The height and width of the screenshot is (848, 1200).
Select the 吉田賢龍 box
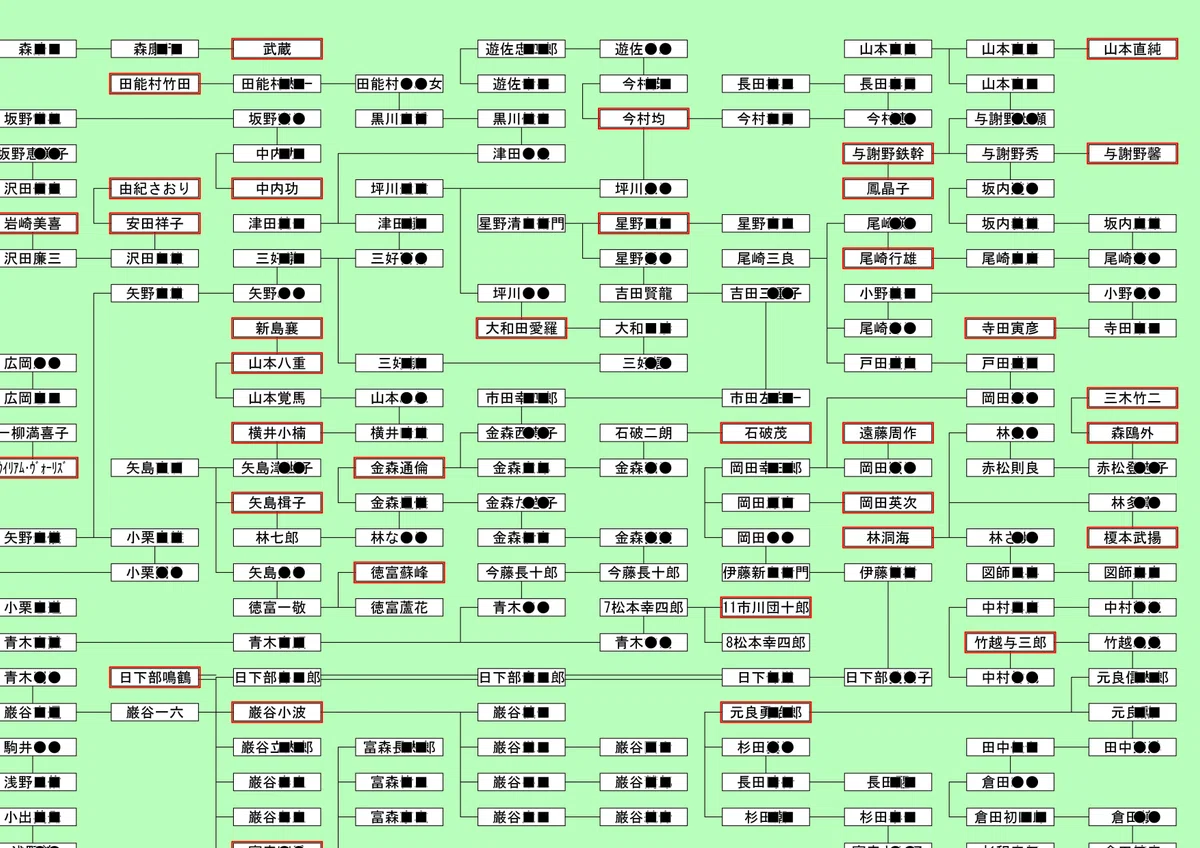pyautogui.click(x=643, y=293)
